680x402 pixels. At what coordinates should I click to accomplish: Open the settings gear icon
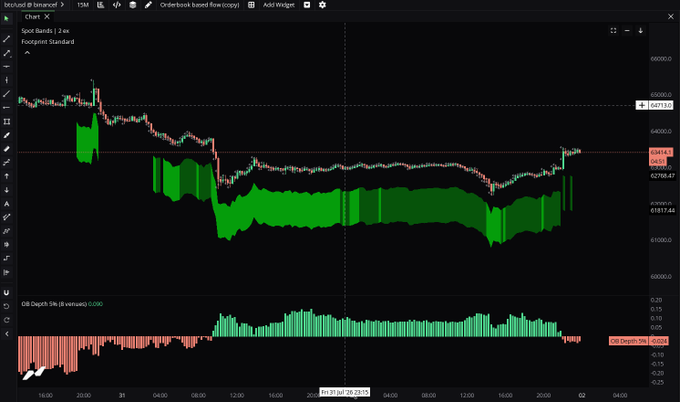[x=322, y=5]
